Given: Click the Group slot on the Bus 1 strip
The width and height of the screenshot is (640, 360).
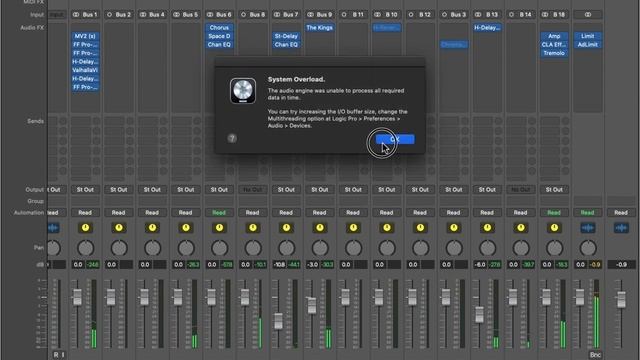Looking at the screenshot, I should click(85, 201).
